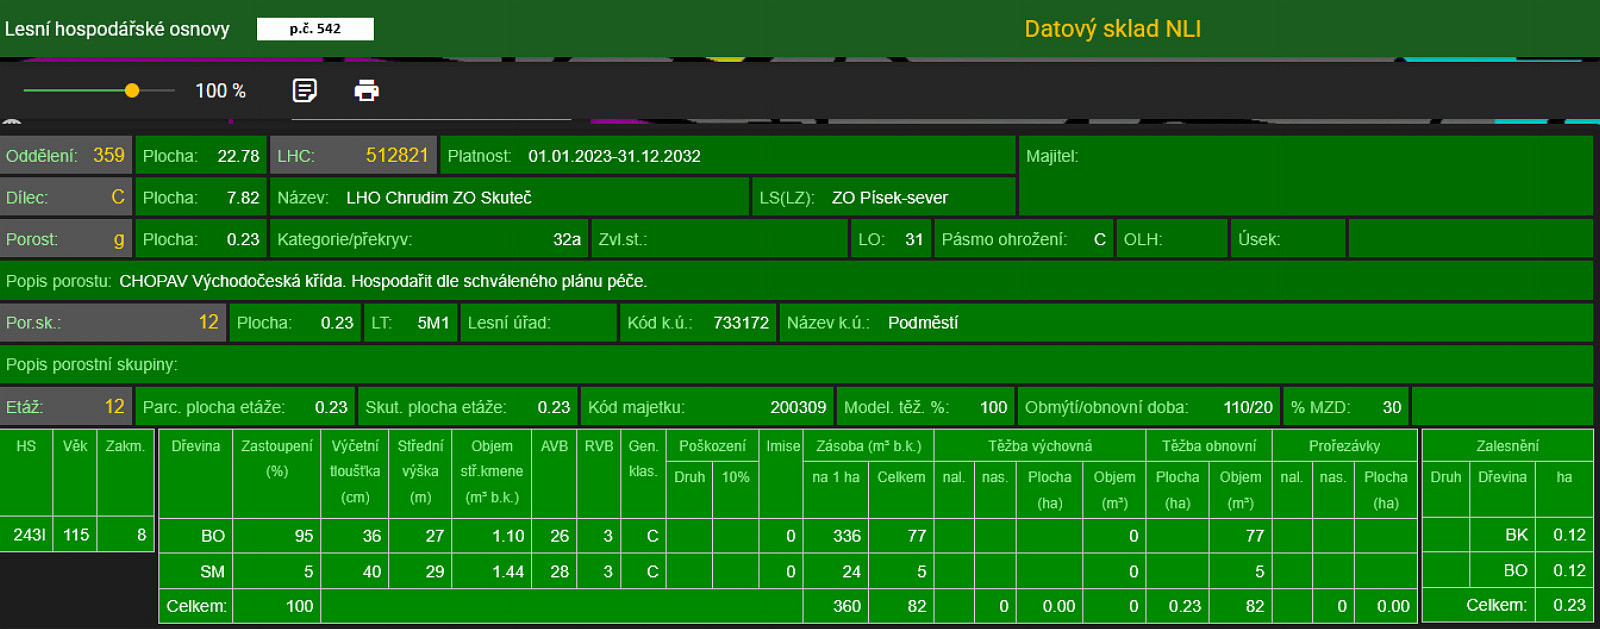Open the notes document icon
Screen dimensions: 1600x629
305,91
